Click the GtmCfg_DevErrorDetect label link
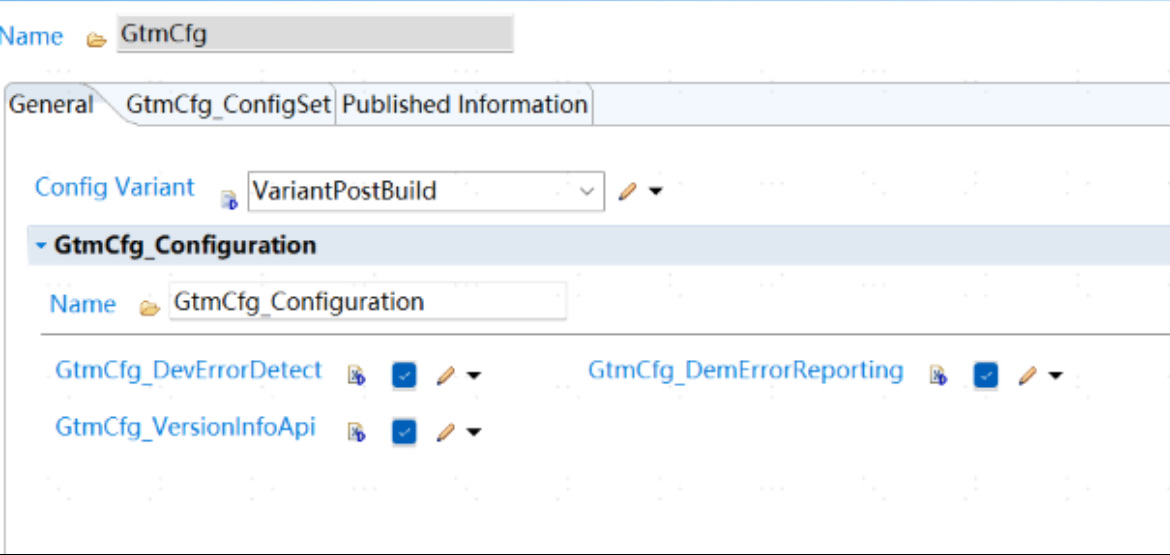 (189, 370)
